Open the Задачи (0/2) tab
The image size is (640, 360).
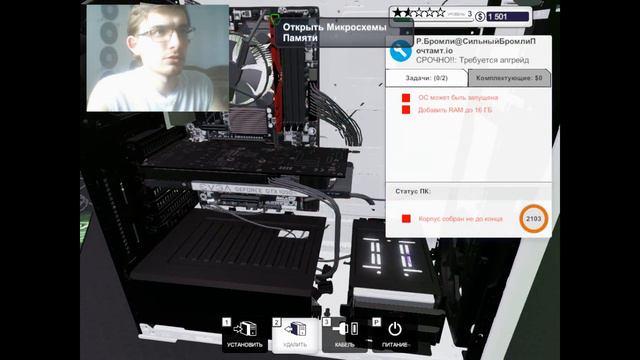[x=426, y=78]
